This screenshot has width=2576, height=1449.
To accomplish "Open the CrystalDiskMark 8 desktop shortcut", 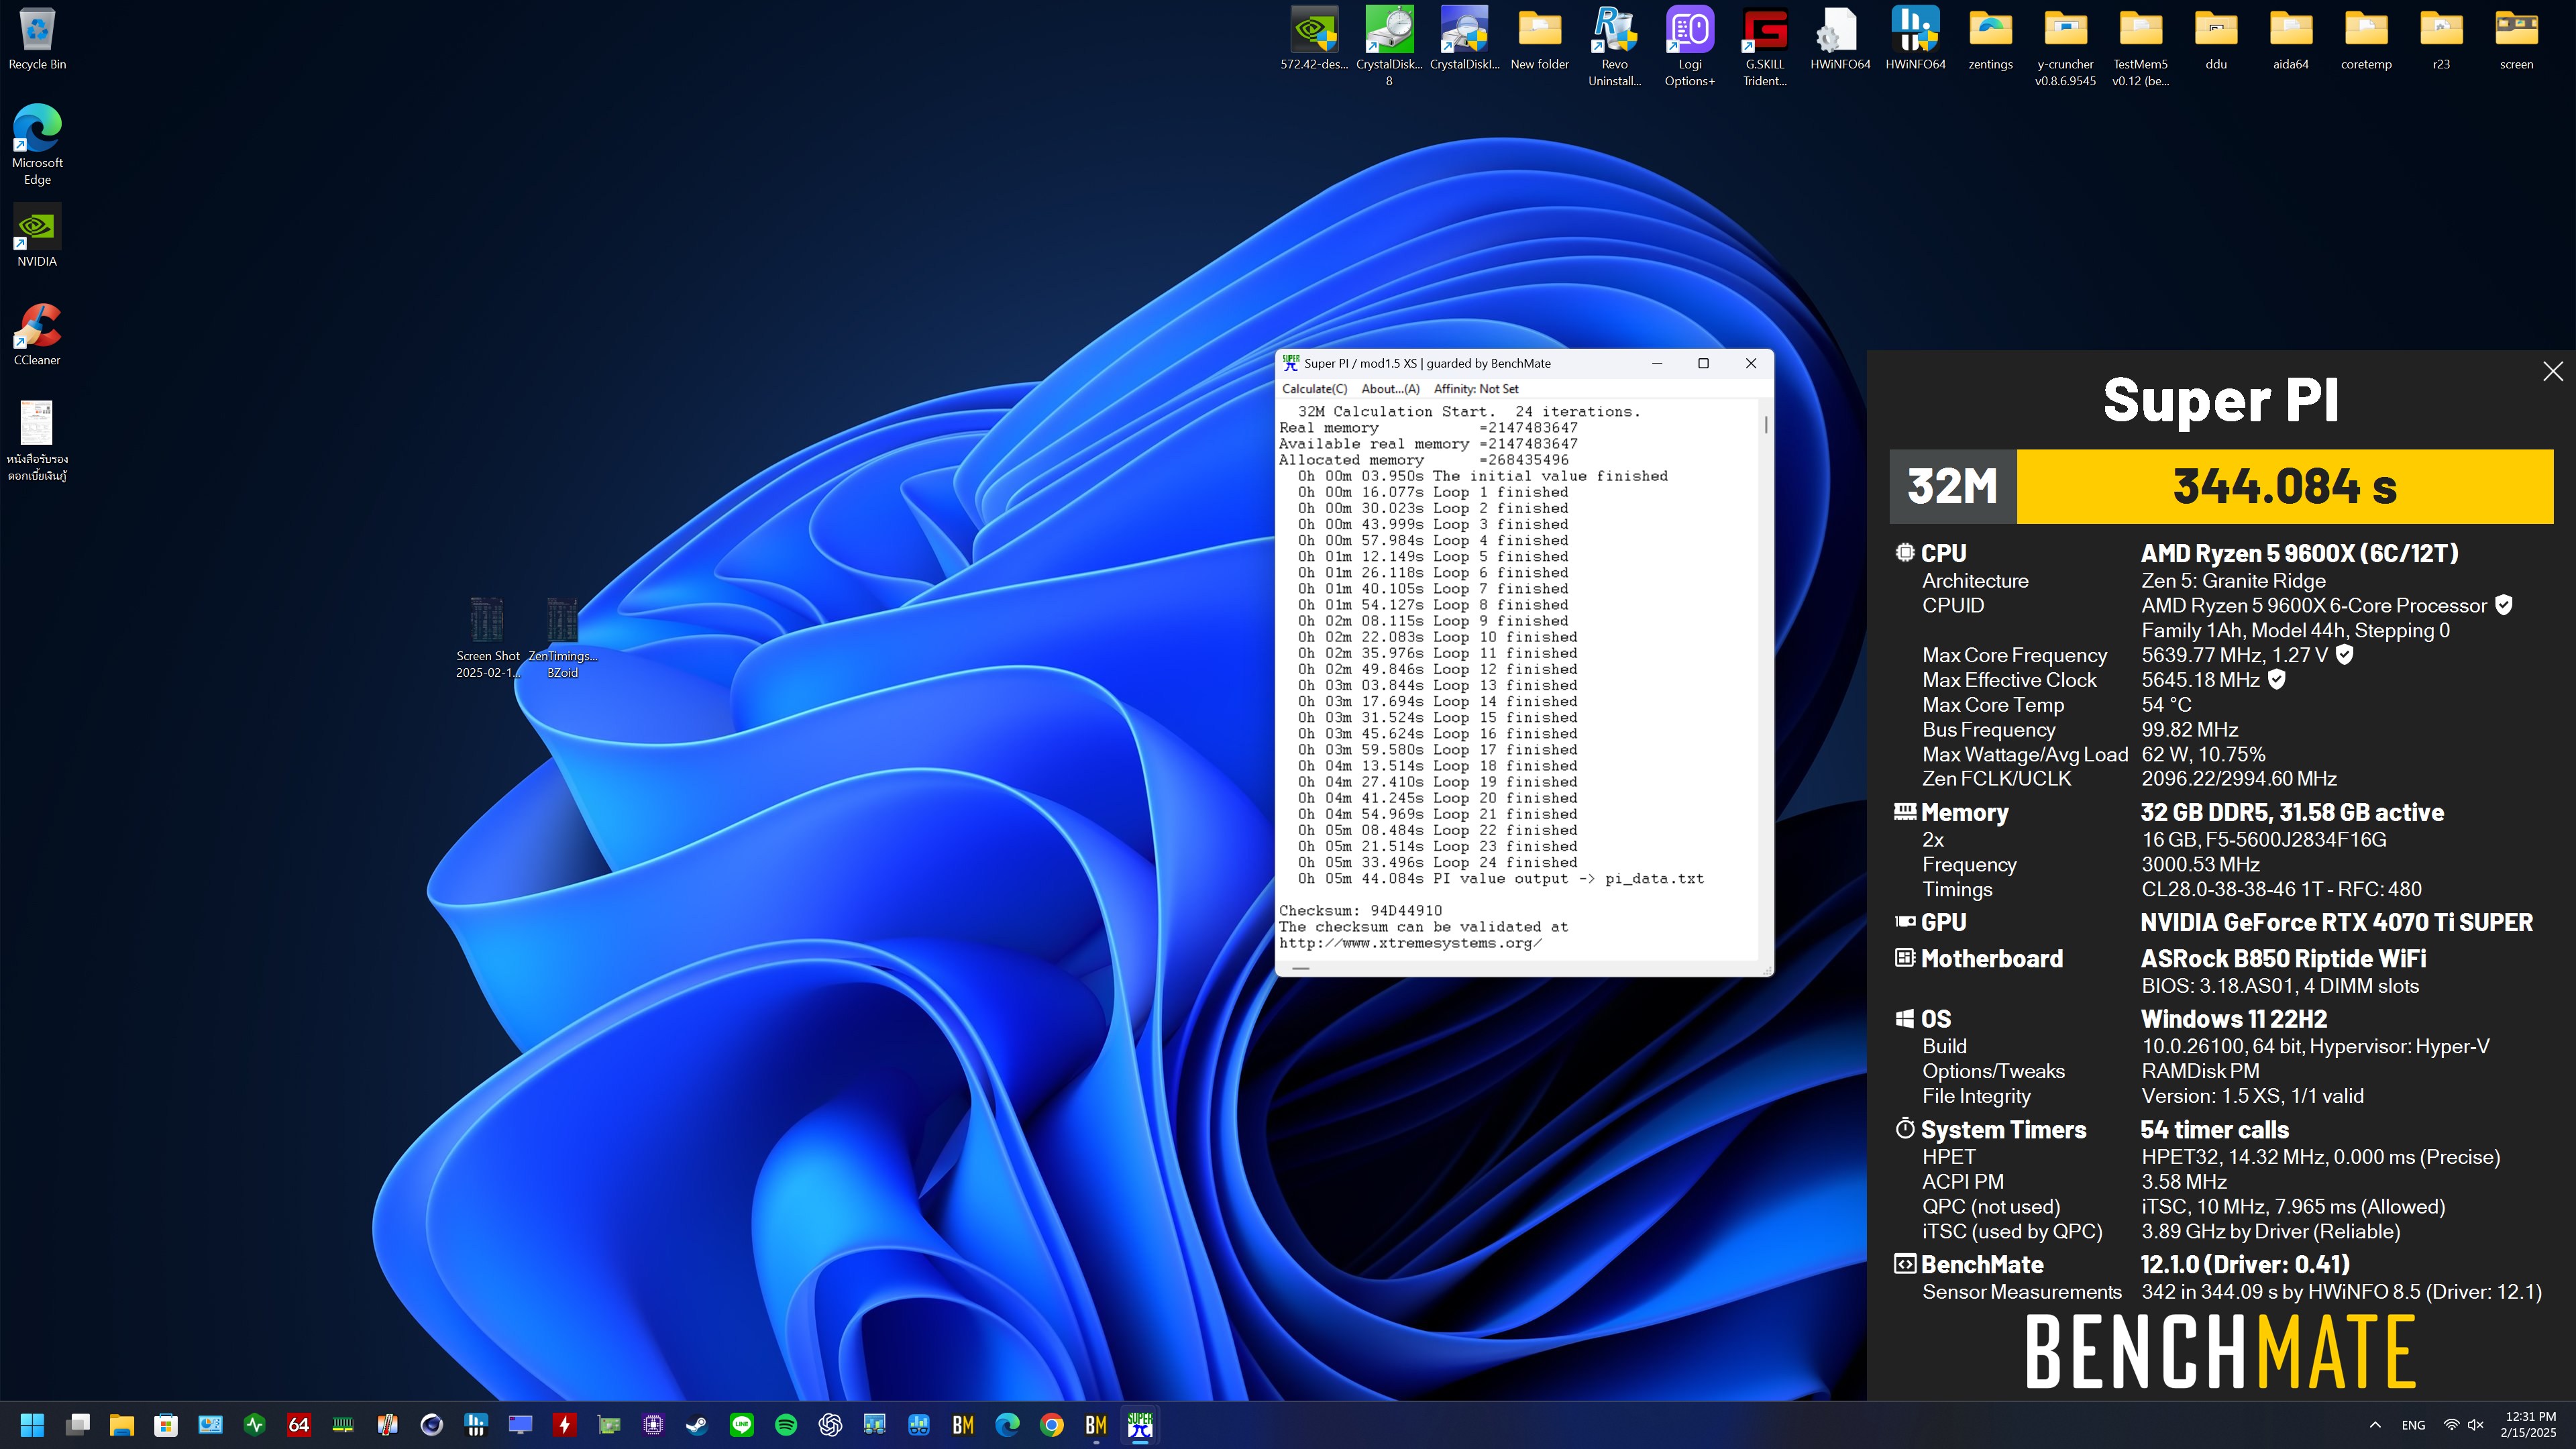I will pos(1389,46).
